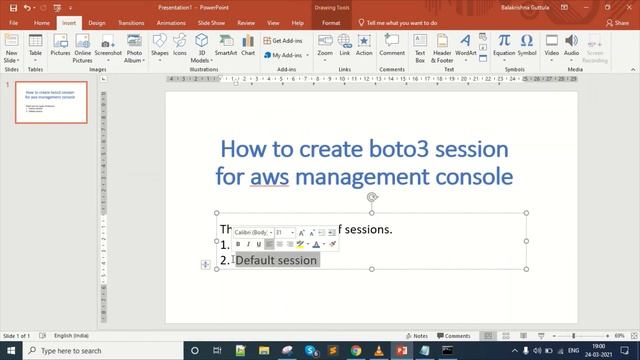Start Slide Show from the status bar
This screenshot has height=360, width=640.
541,336
